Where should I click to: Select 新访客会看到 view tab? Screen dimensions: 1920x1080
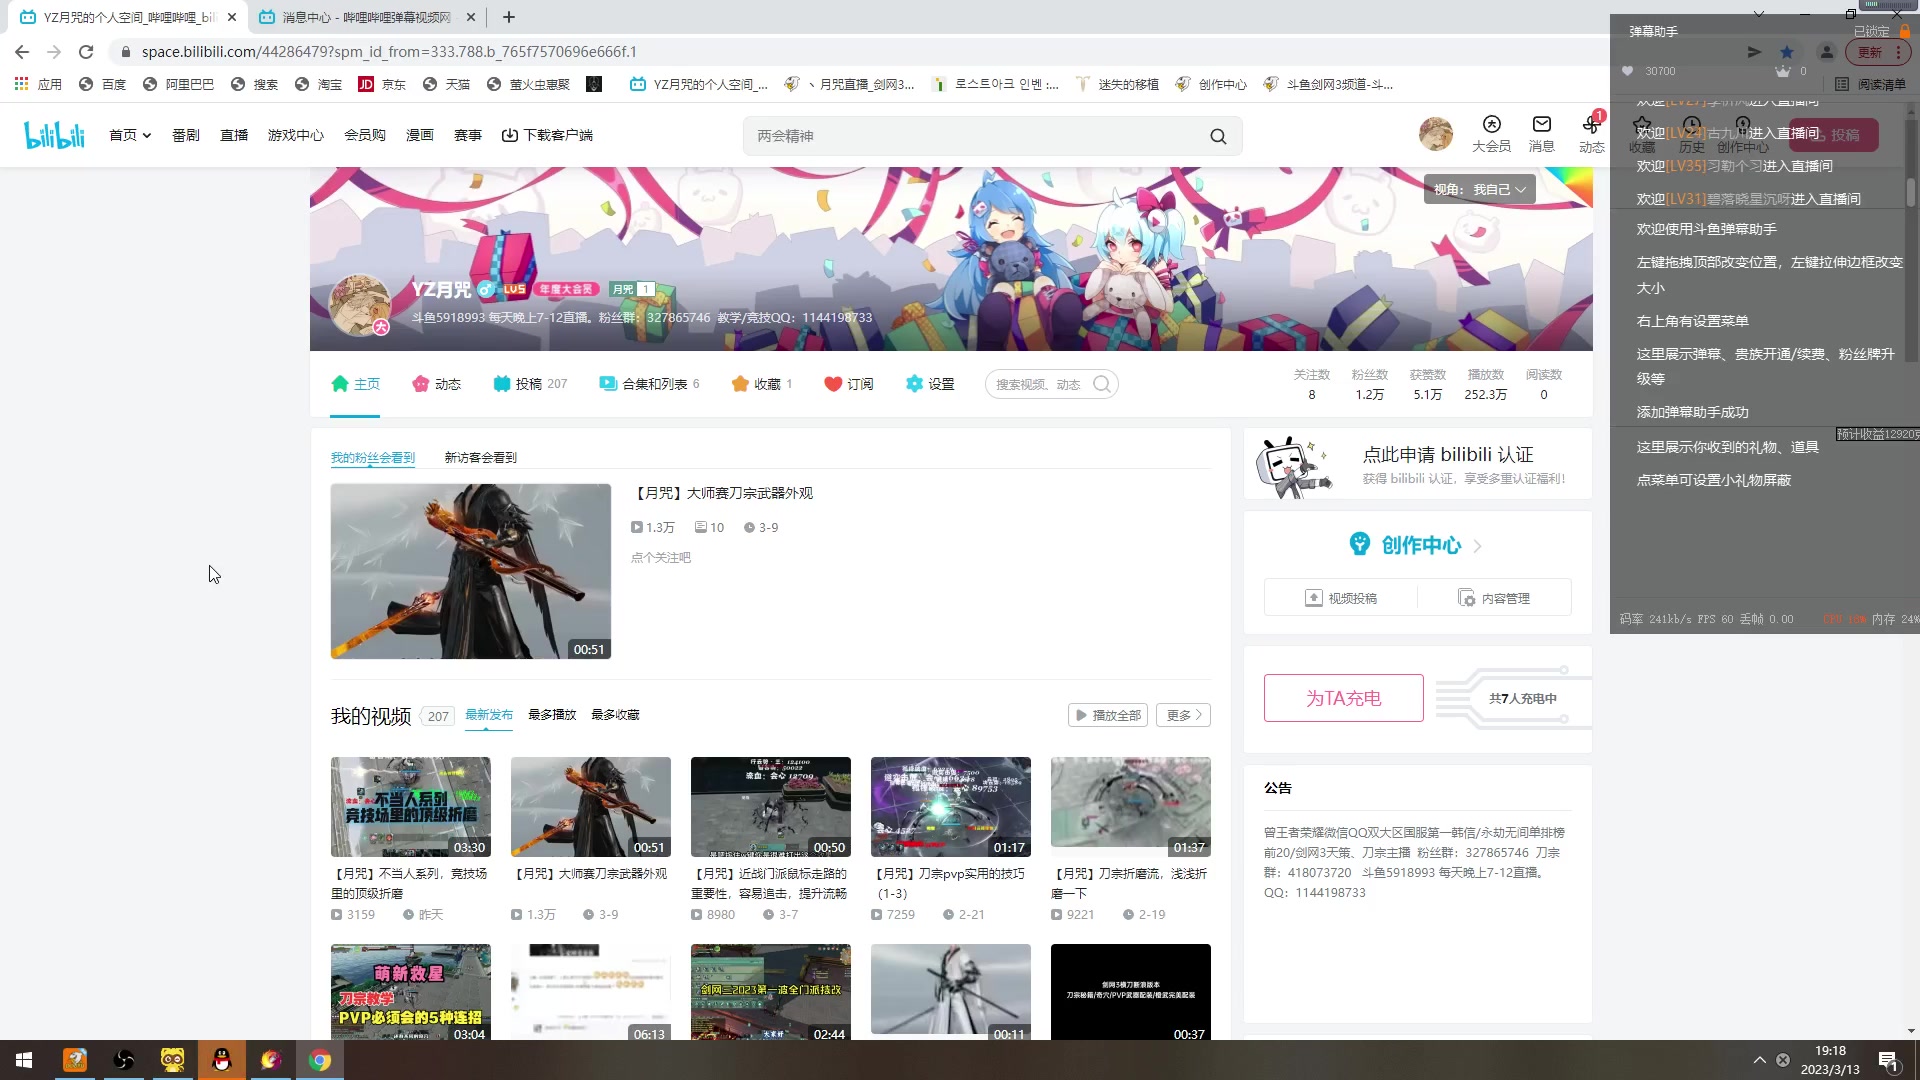click(480, 457)
